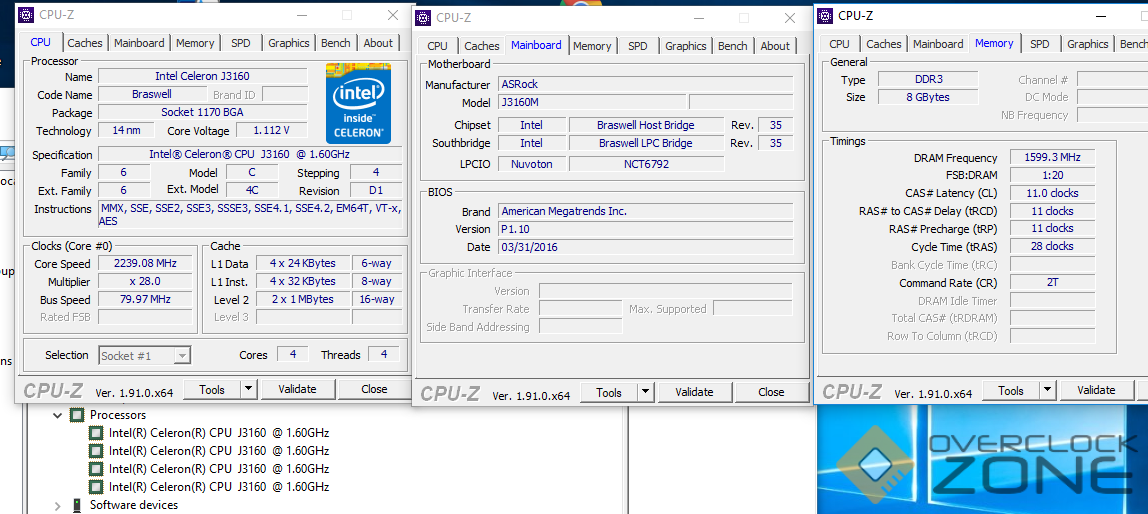
Task: Open the Tools dropdown arrow in the leftmost CPU-Z window
Action: [x=248, y=389]
